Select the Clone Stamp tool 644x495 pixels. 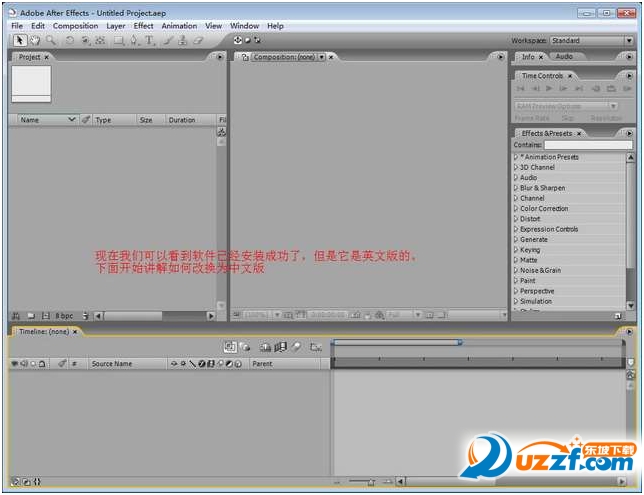tap(183, 40)
